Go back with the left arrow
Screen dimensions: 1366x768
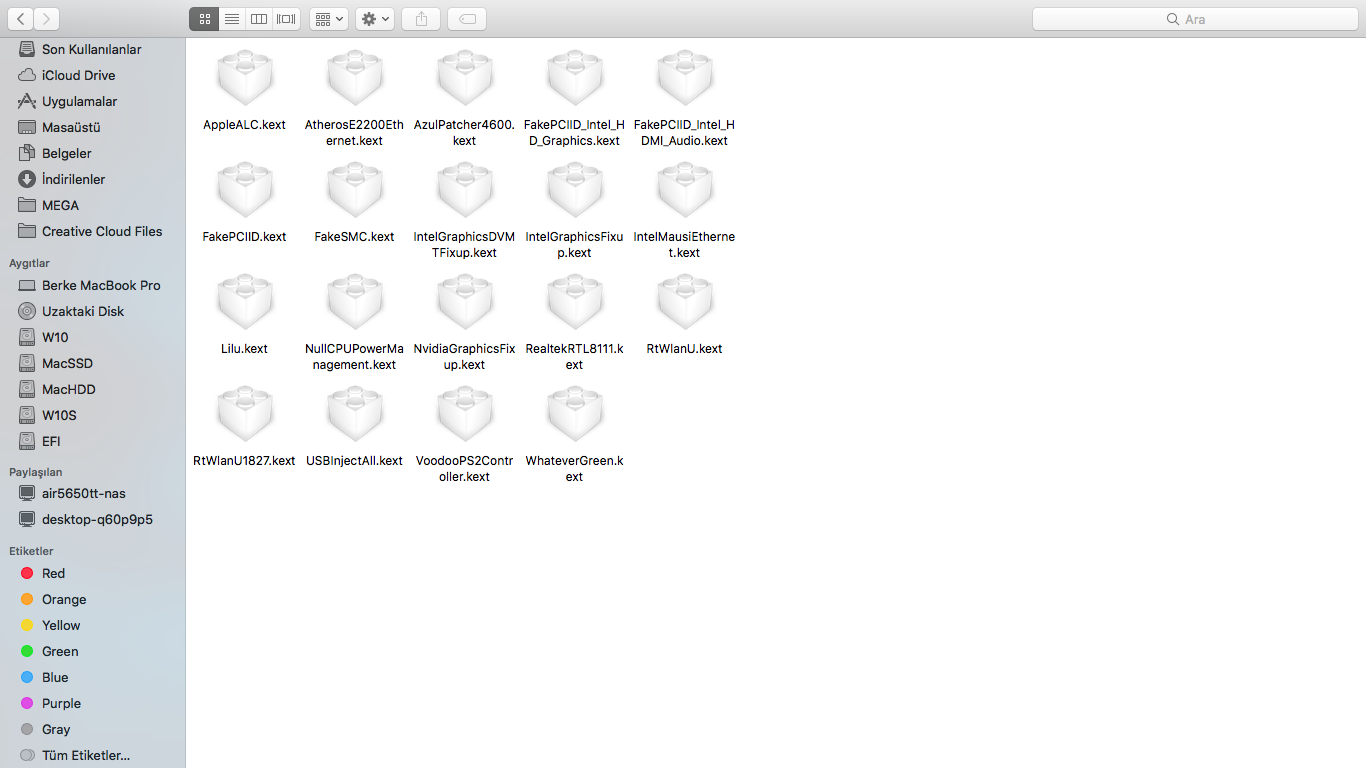(x=20, y=19)
